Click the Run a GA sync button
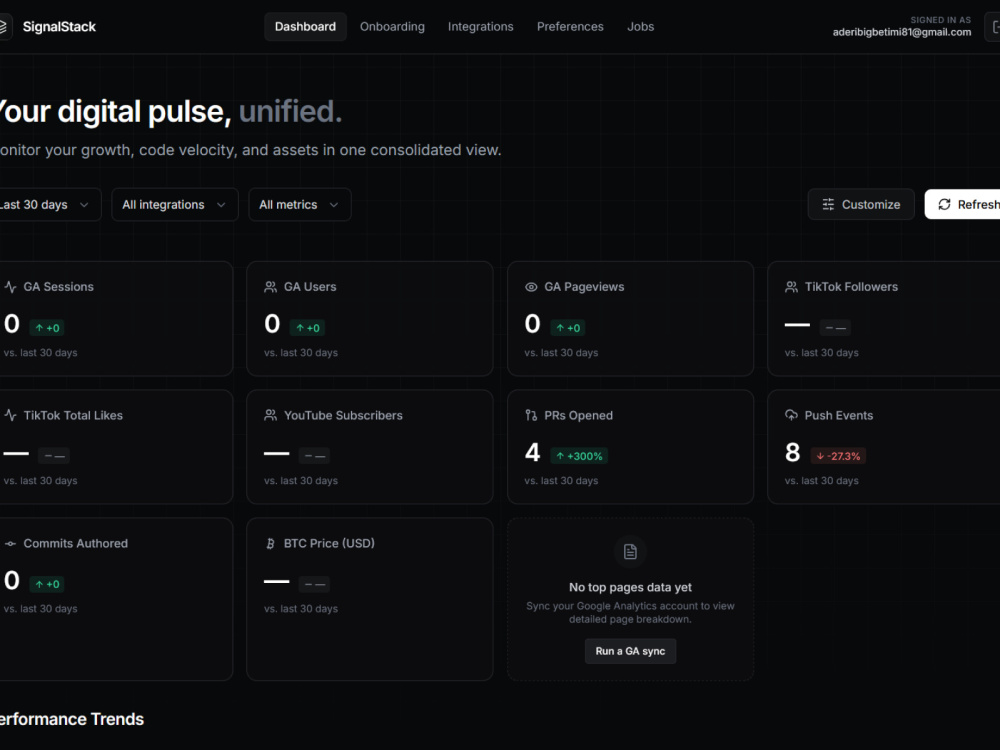Screen dimensions: 1000x750 pos(630,651)
